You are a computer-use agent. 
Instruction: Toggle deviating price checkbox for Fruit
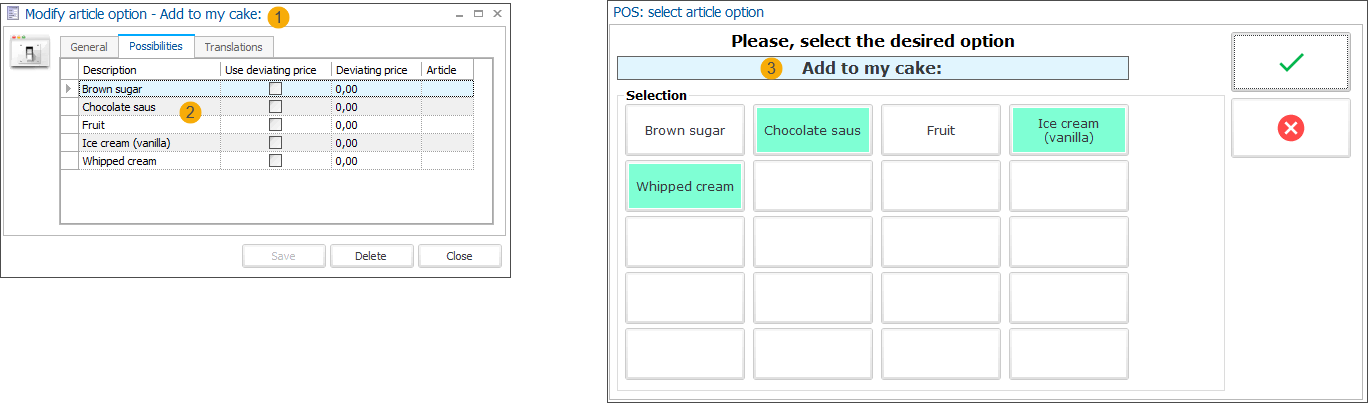point(276,125)
